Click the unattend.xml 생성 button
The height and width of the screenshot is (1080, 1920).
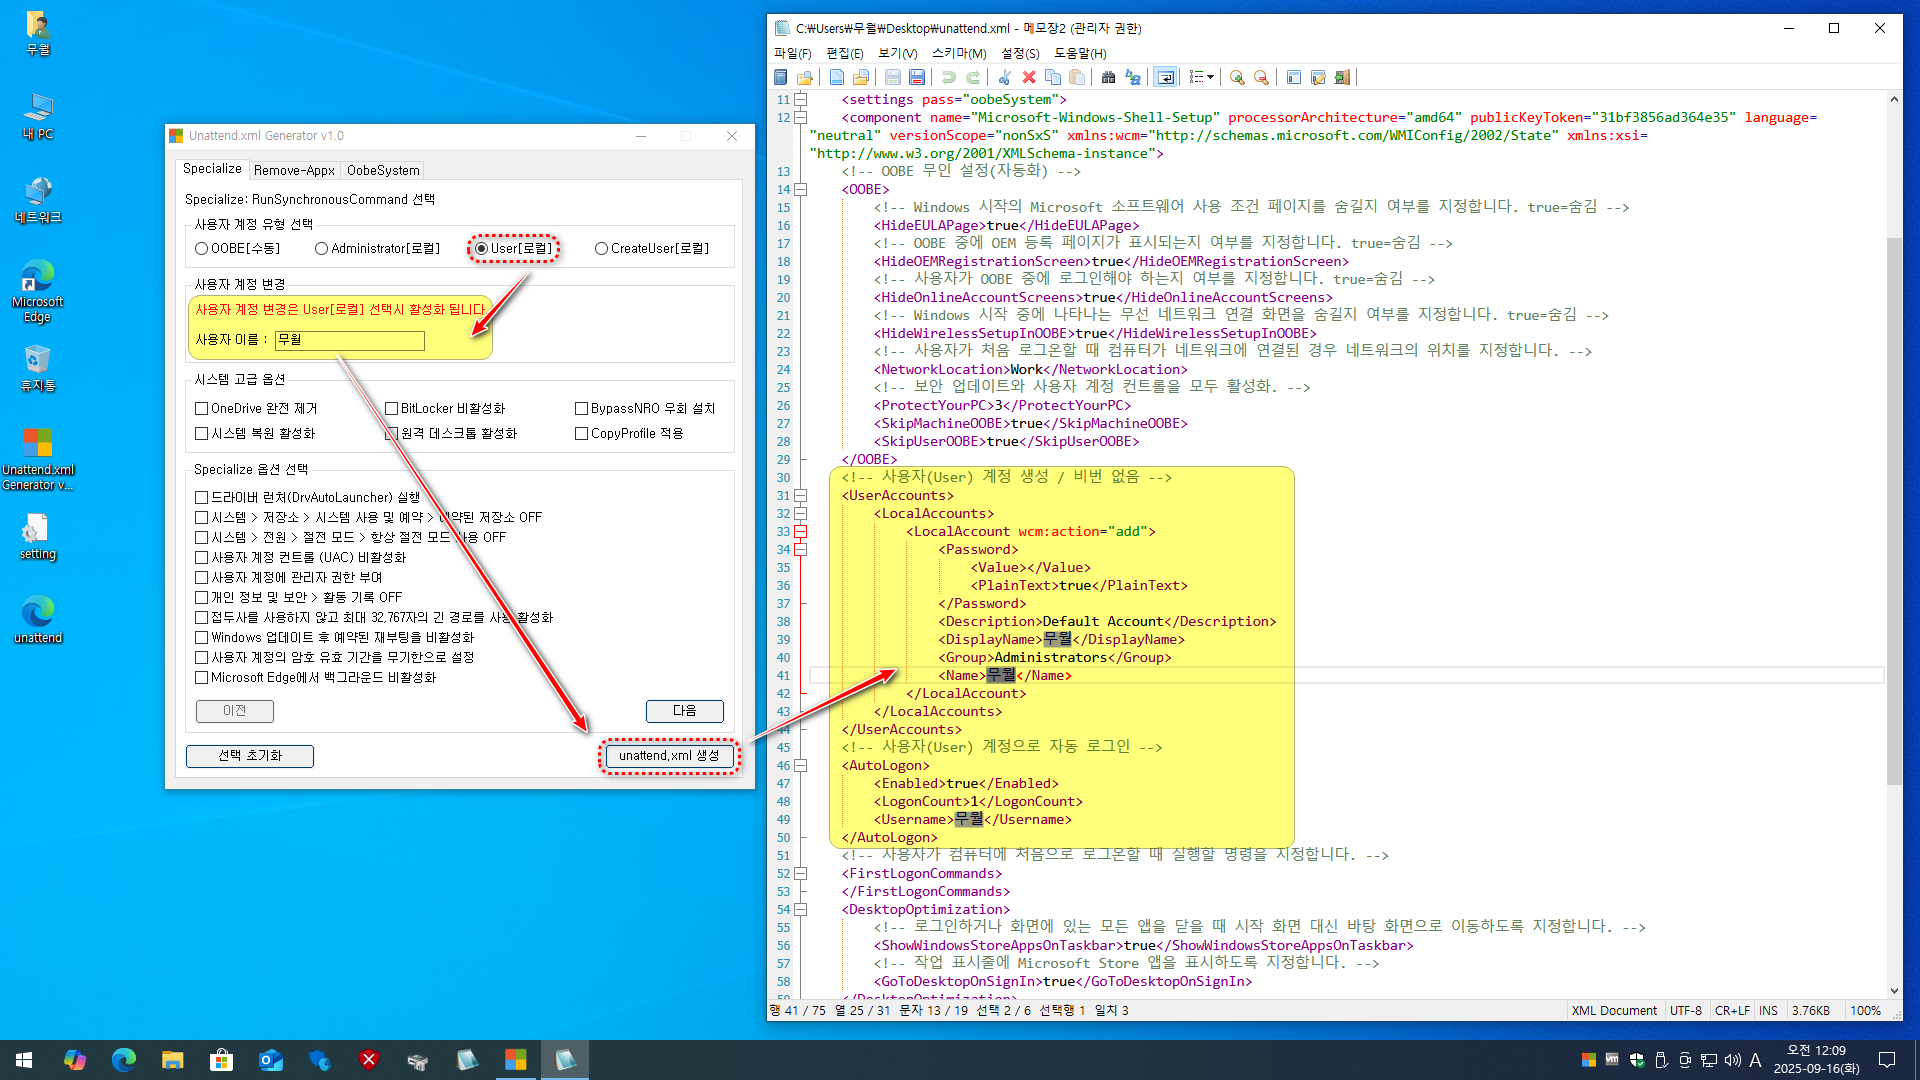[x=669, y=756]
